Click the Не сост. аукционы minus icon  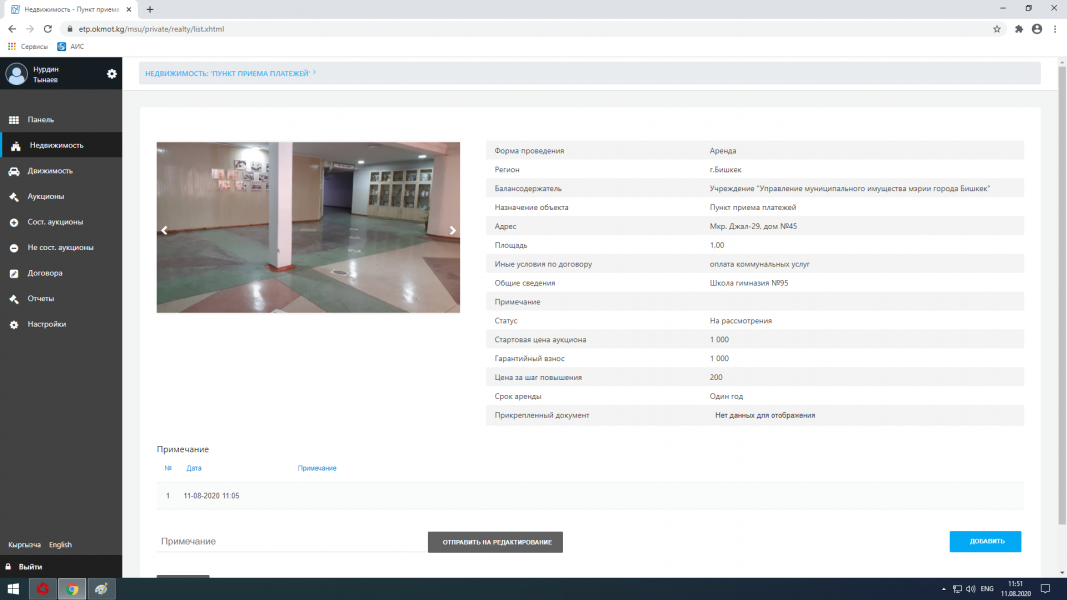(14, 248)
